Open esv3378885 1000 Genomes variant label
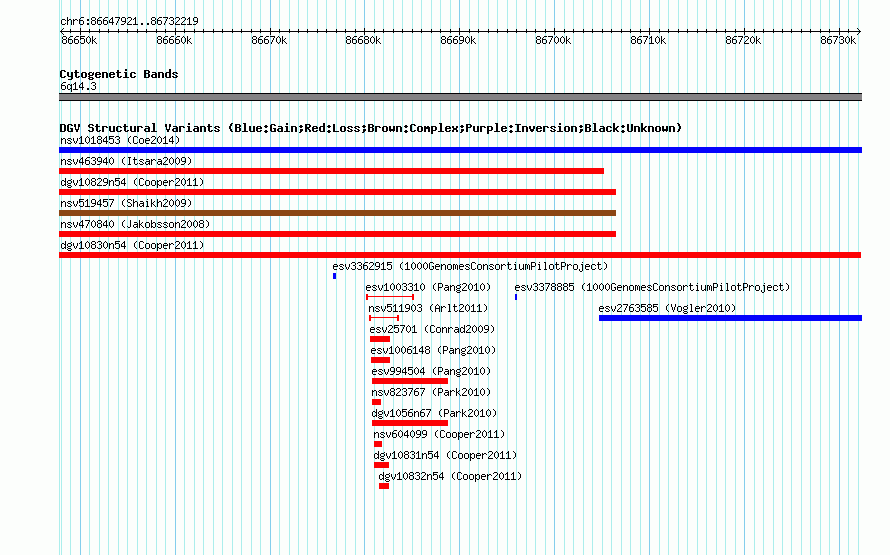 coord(652,287)
